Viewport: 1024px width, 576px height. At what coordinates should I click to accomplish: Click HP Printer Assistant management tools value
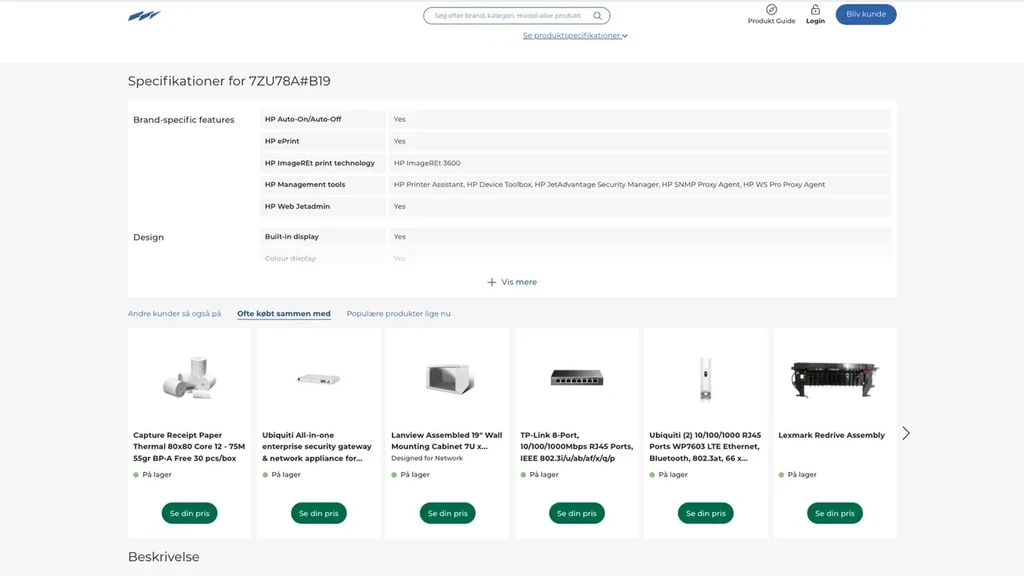(609, 185)
